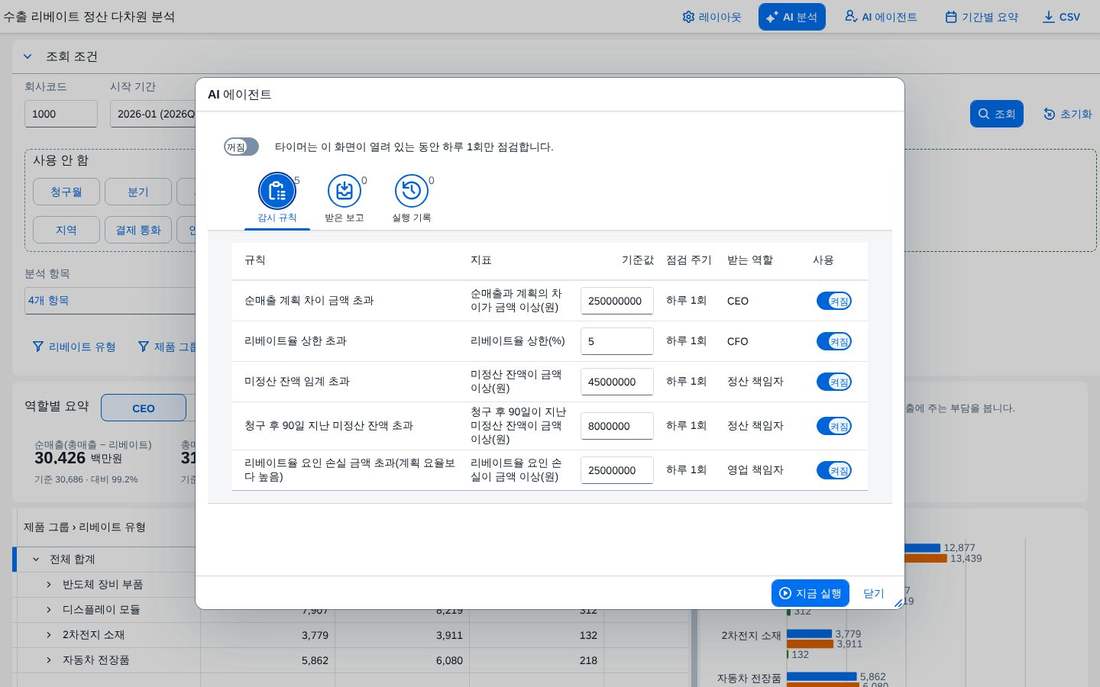Expand the 디스플레이 모듈 row
The width and height of the screenshot is (1100, 687).
pyautogui.click(x=48, y=610)
